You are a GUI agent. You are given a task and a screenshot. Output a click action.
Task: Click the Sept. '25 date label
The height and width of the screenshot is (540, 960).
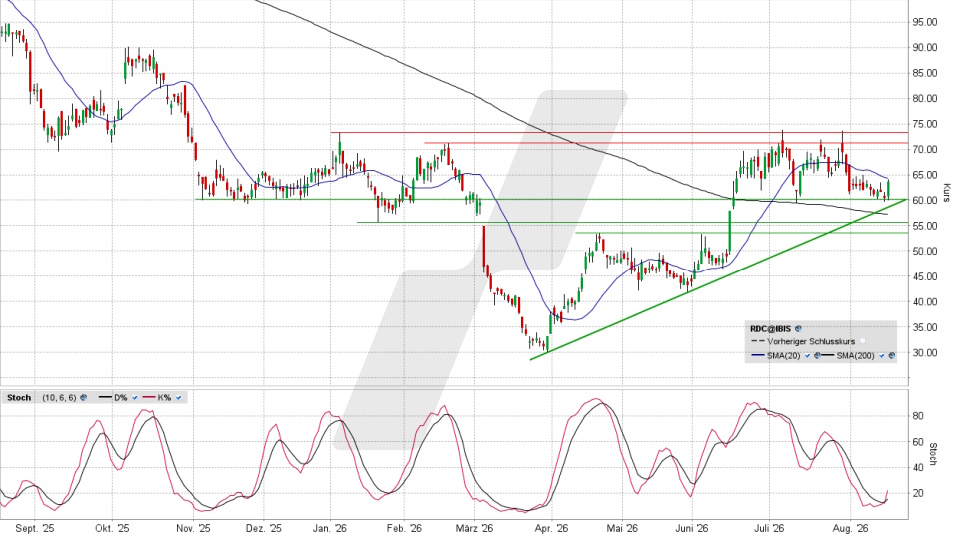tap(35, 528)
